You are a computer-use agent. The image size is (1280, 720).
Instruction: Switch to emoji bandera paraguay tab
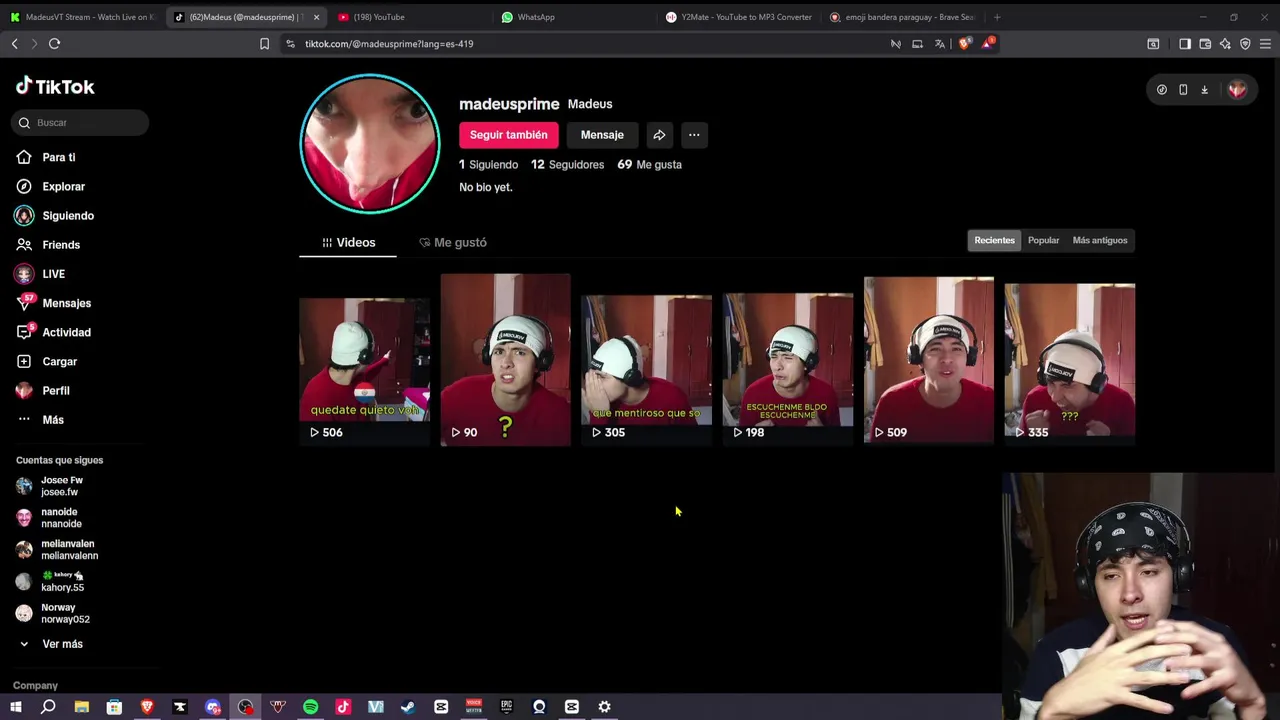click(x=903, y=17)
